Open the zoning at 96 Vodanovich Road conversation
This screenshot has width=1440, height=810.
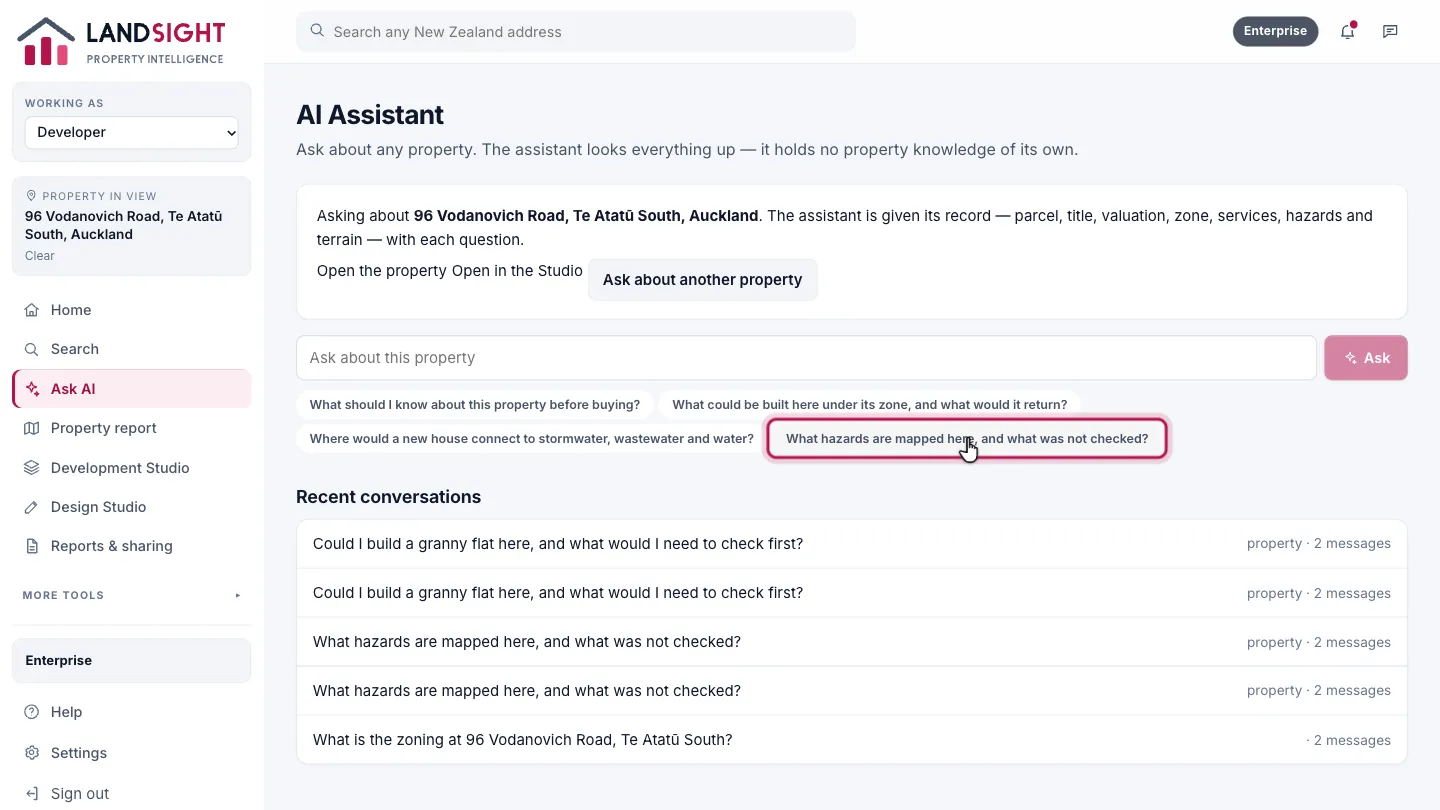(x=852, y=740)
